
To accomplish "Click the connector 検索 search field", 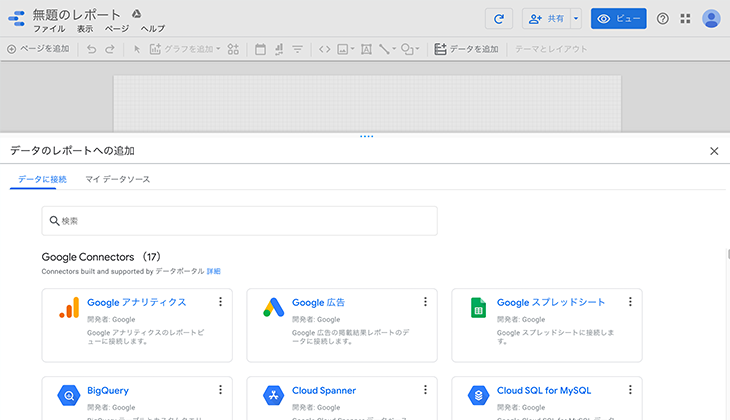I will coord(239,221).
